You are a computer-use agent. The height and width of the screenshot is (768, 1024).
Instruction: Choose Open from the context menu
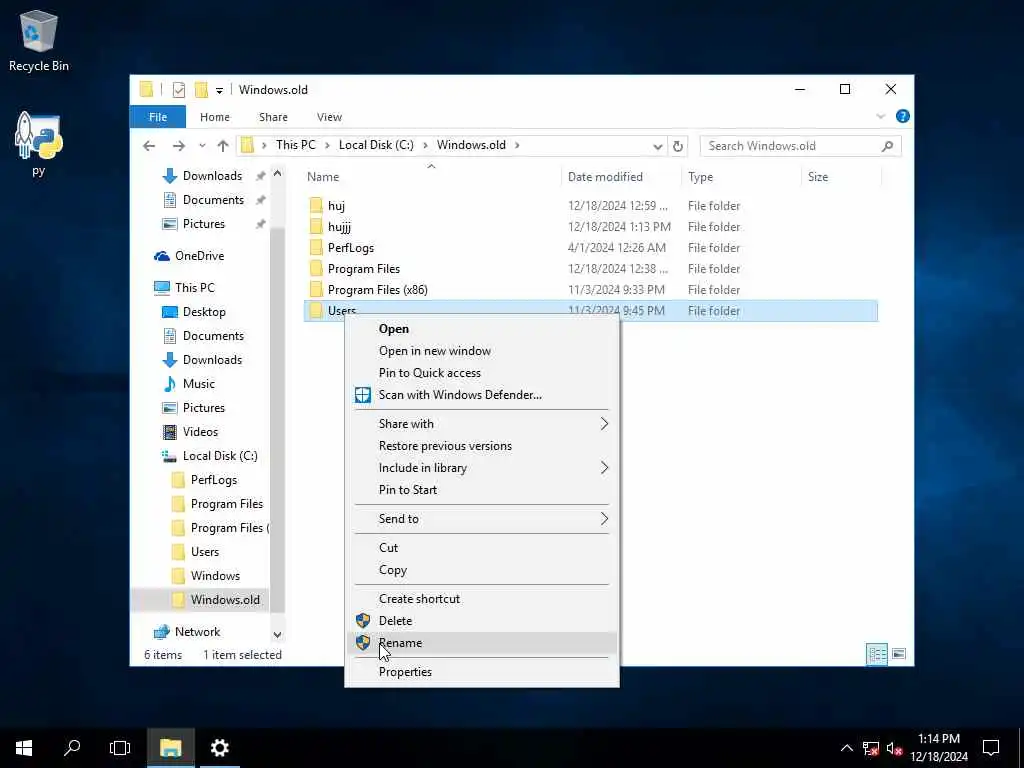coord(482,329)
